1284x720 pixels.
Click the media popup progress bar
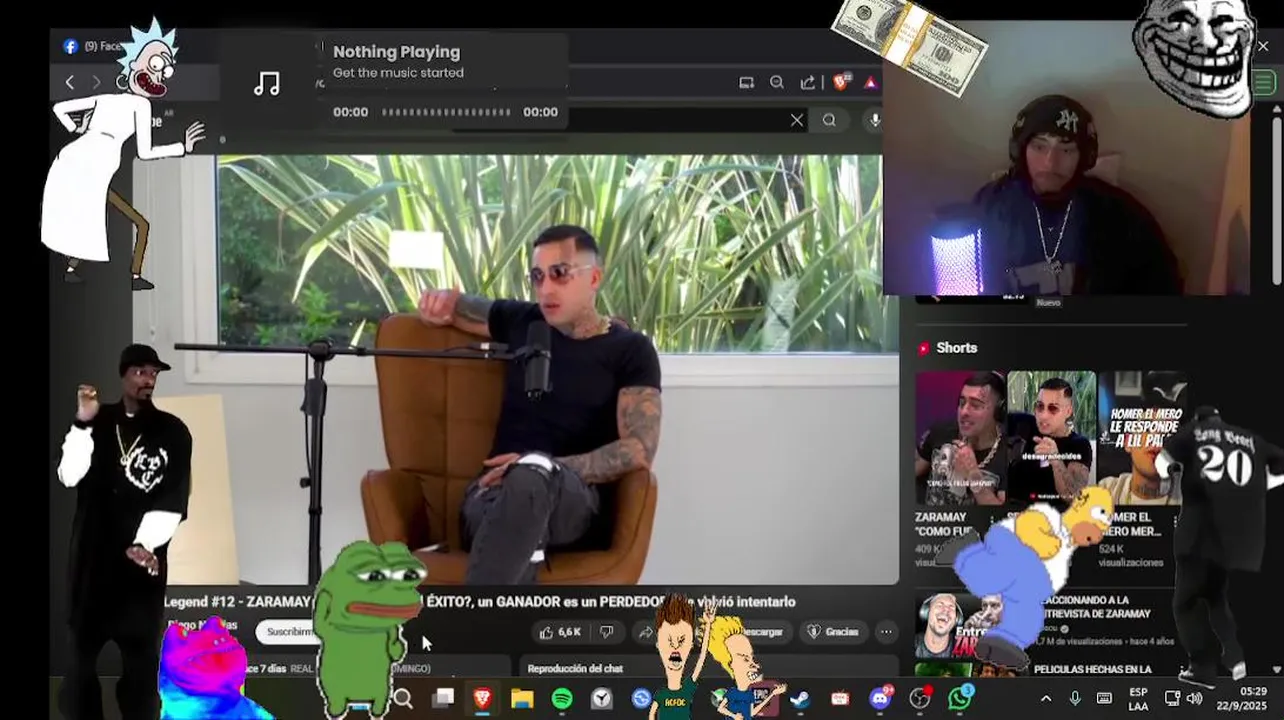(446, 112)
